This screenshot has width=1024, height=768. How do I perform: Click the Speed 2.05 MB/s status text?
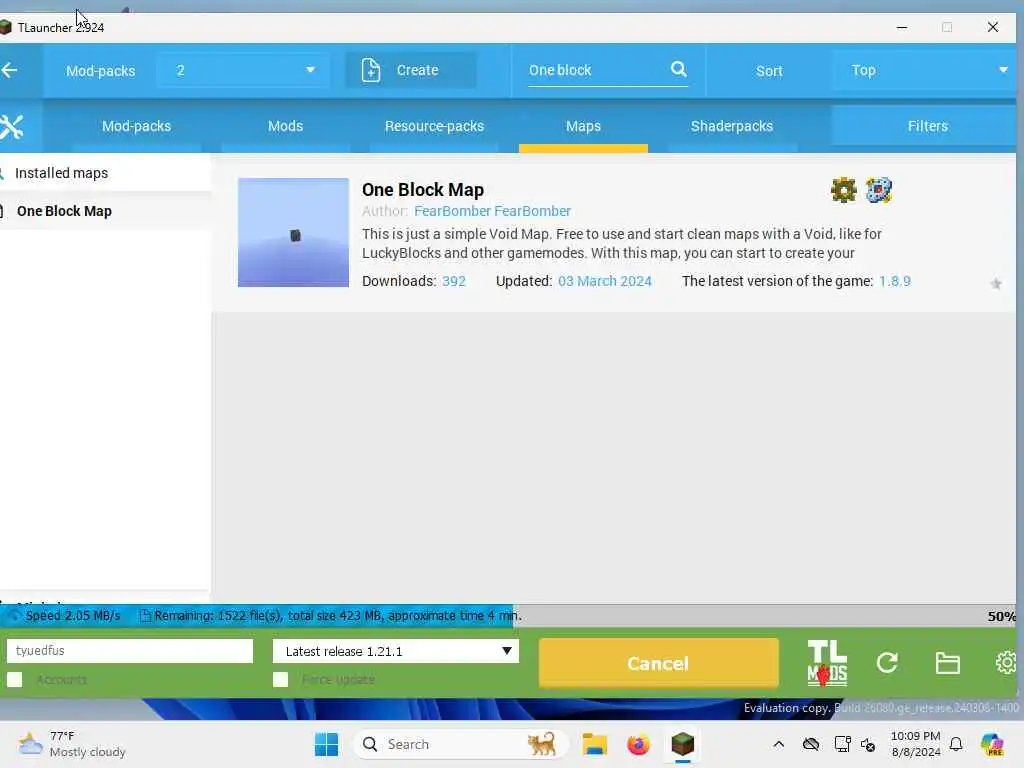72,616
